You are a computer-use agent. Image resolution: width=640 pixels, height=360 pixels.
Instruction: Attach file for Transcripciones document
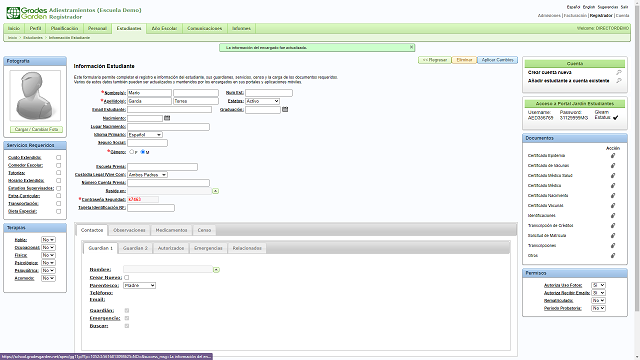point(613,245)
